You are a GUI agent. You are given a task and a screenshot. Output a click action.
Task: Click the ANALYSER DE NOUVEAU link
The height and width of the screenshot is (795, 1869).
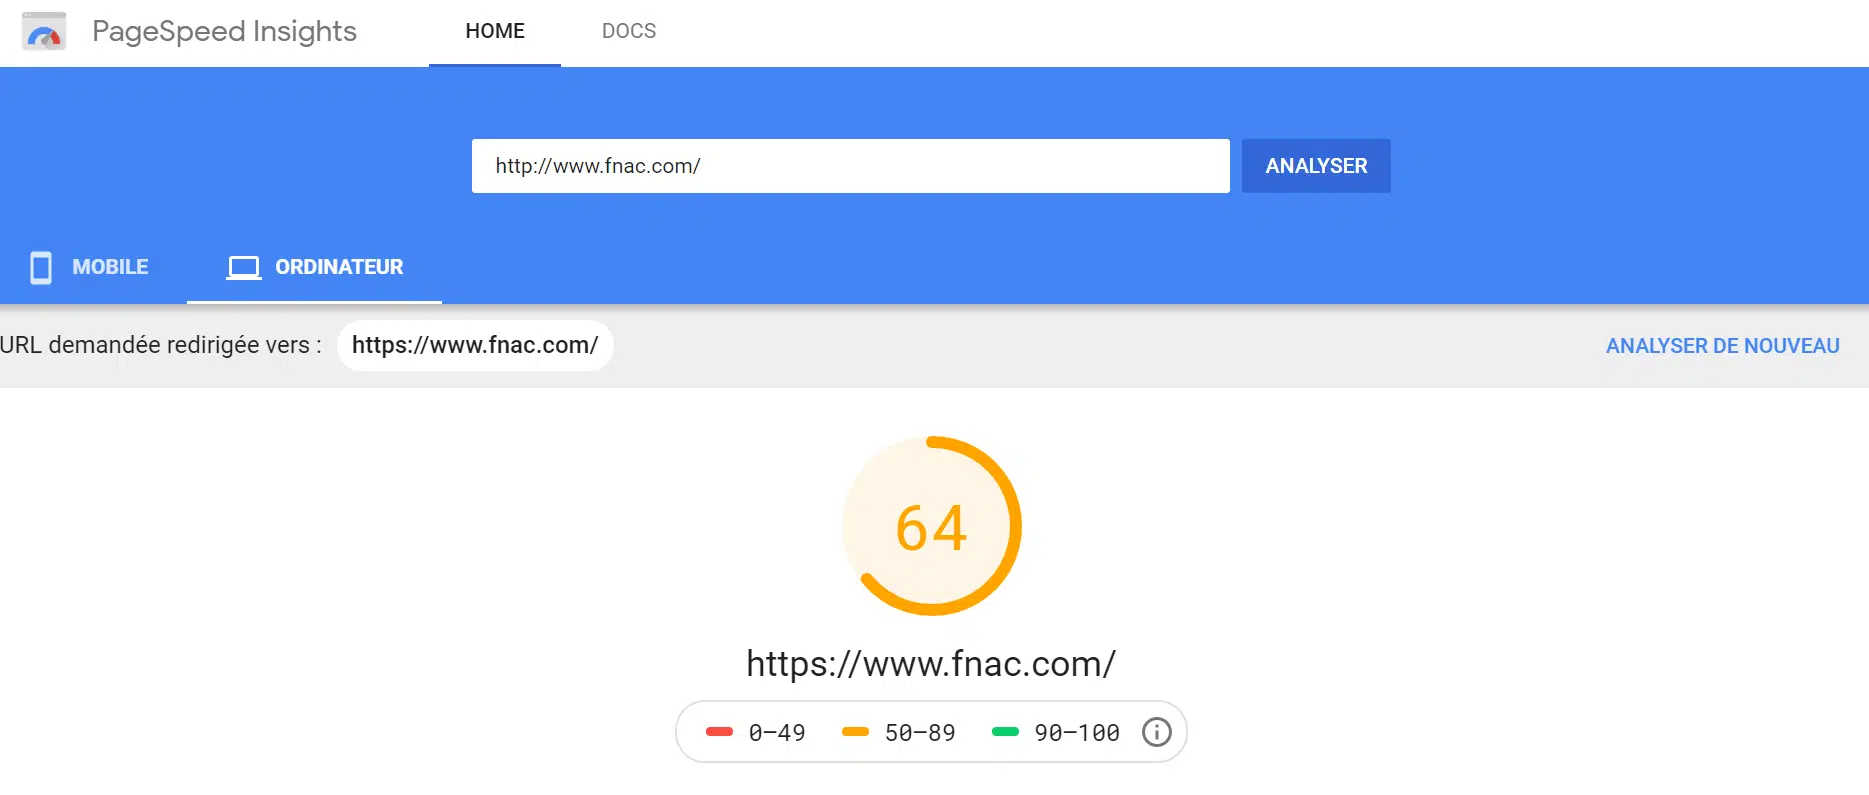1722,346
